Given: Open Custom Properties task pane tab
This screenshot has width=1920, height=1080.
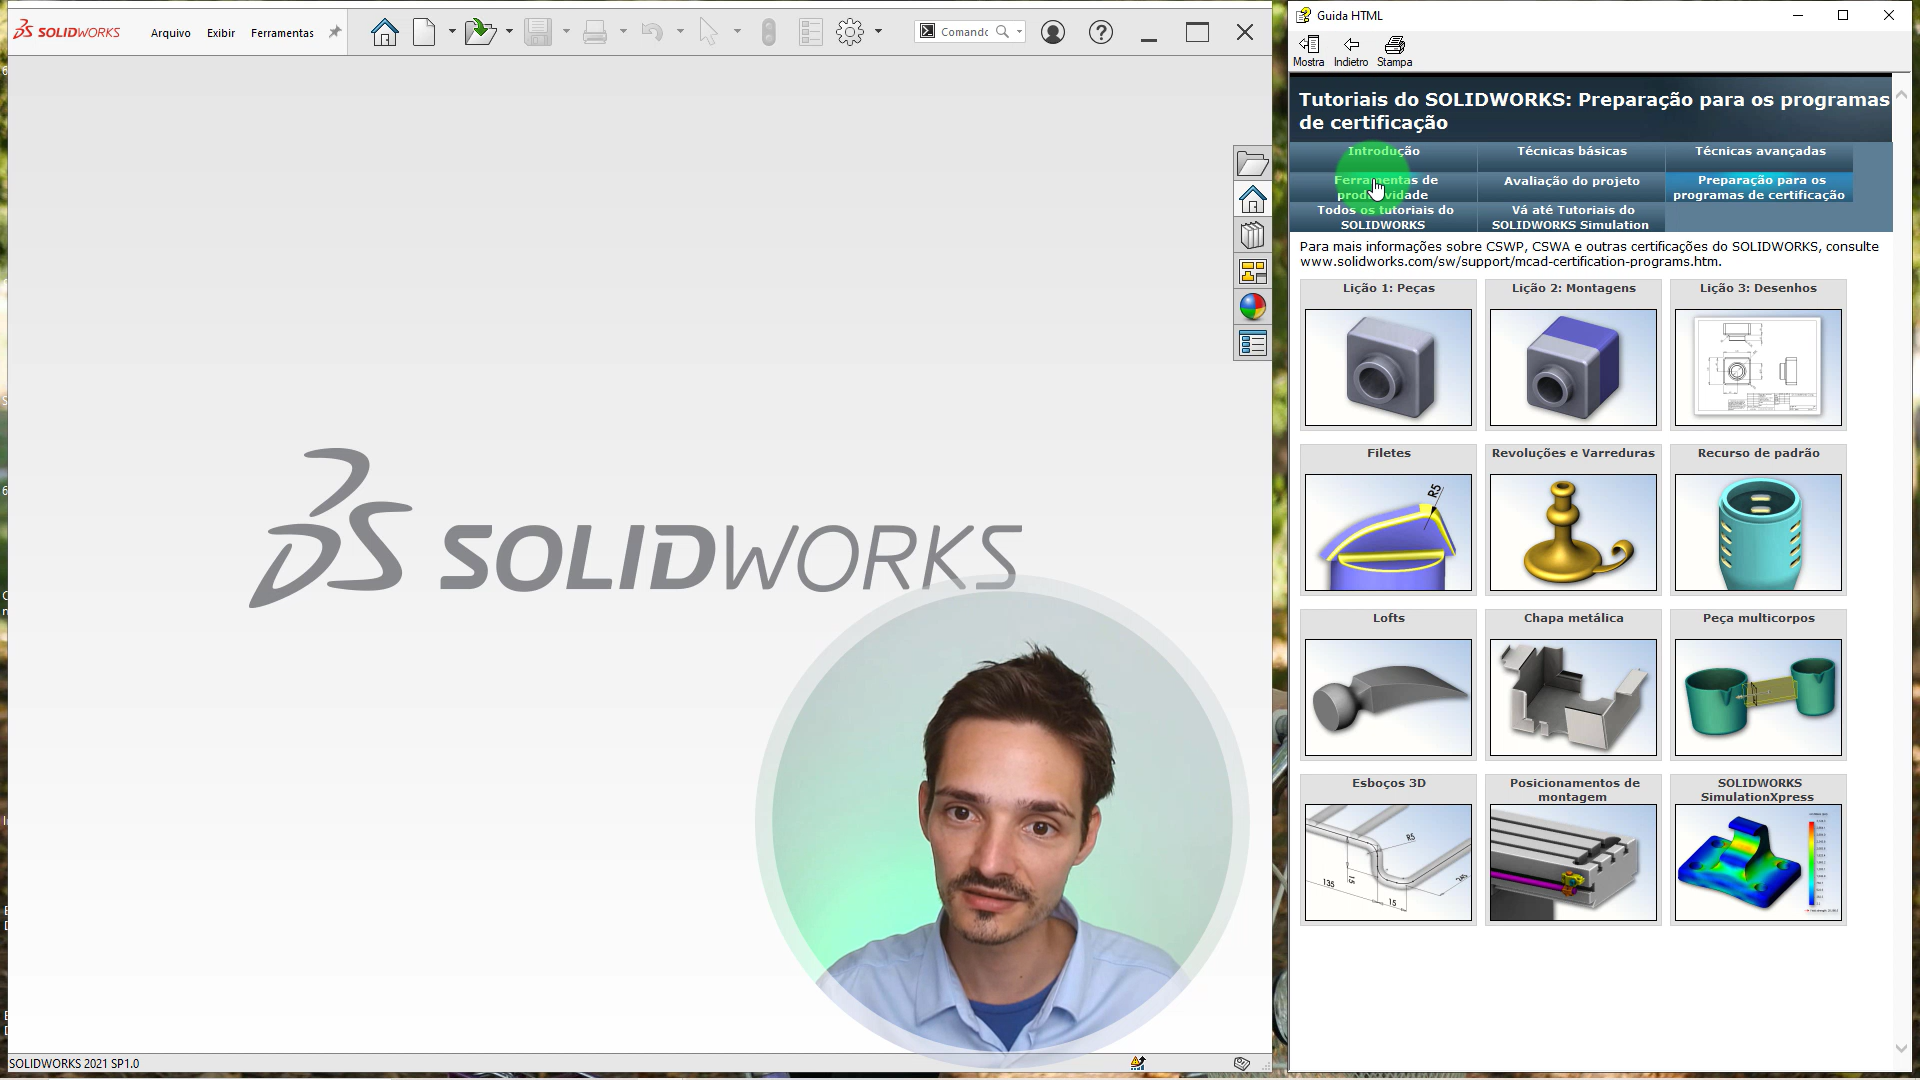Looking at the screenshot, I should (1252, 344).
